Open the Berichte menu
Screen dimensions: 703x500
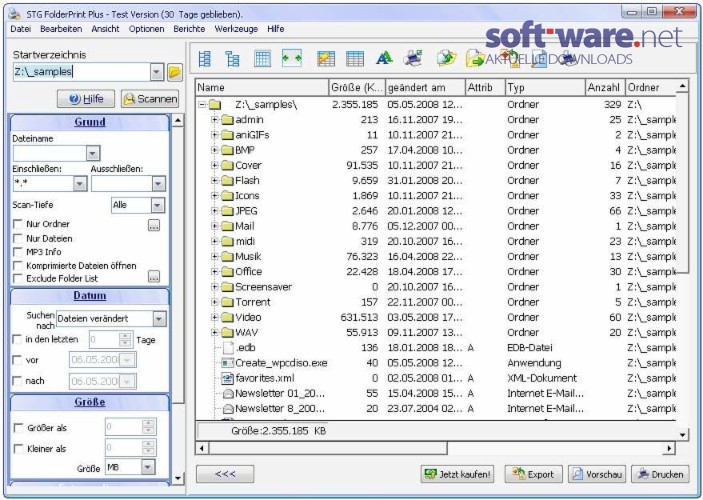[189, 29]
